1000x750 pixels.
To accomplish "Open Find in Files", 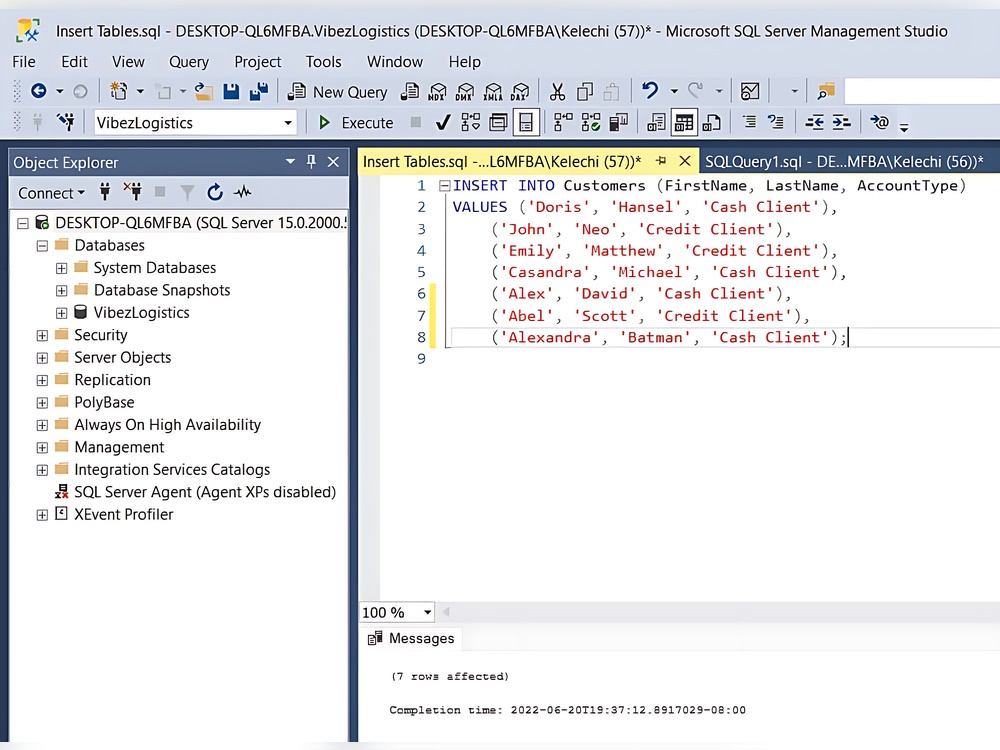I will [x=826, y=91].
